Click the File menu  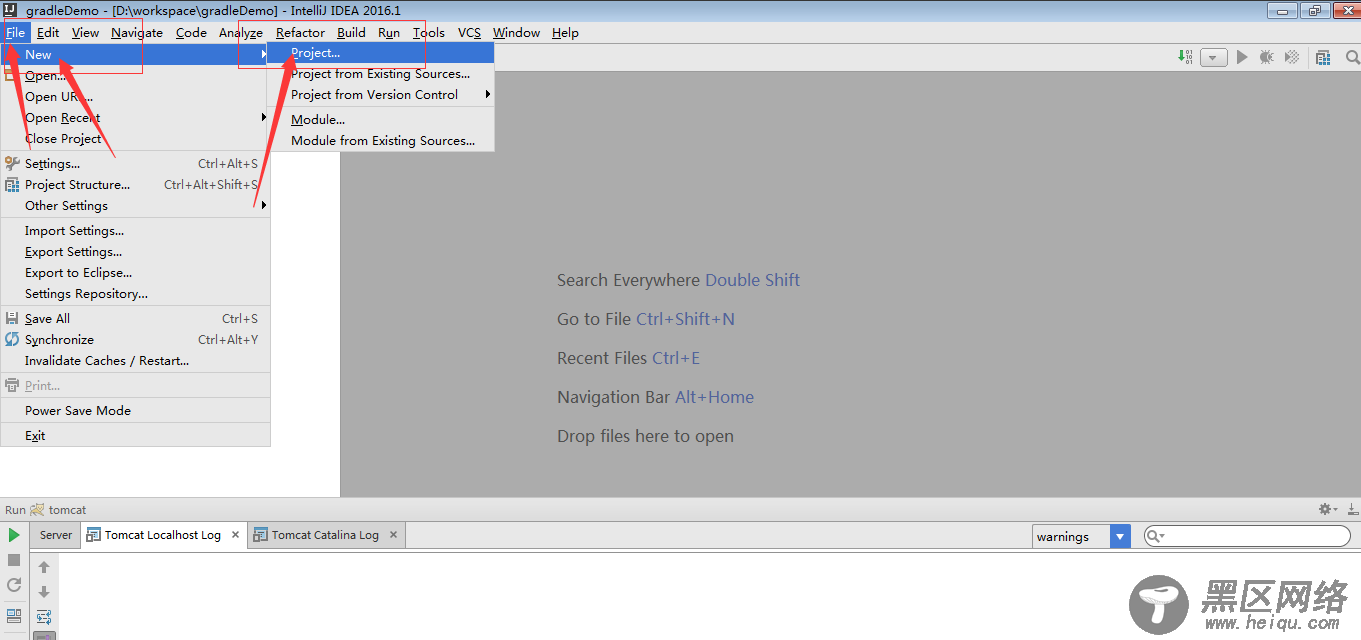coord(15,32)
